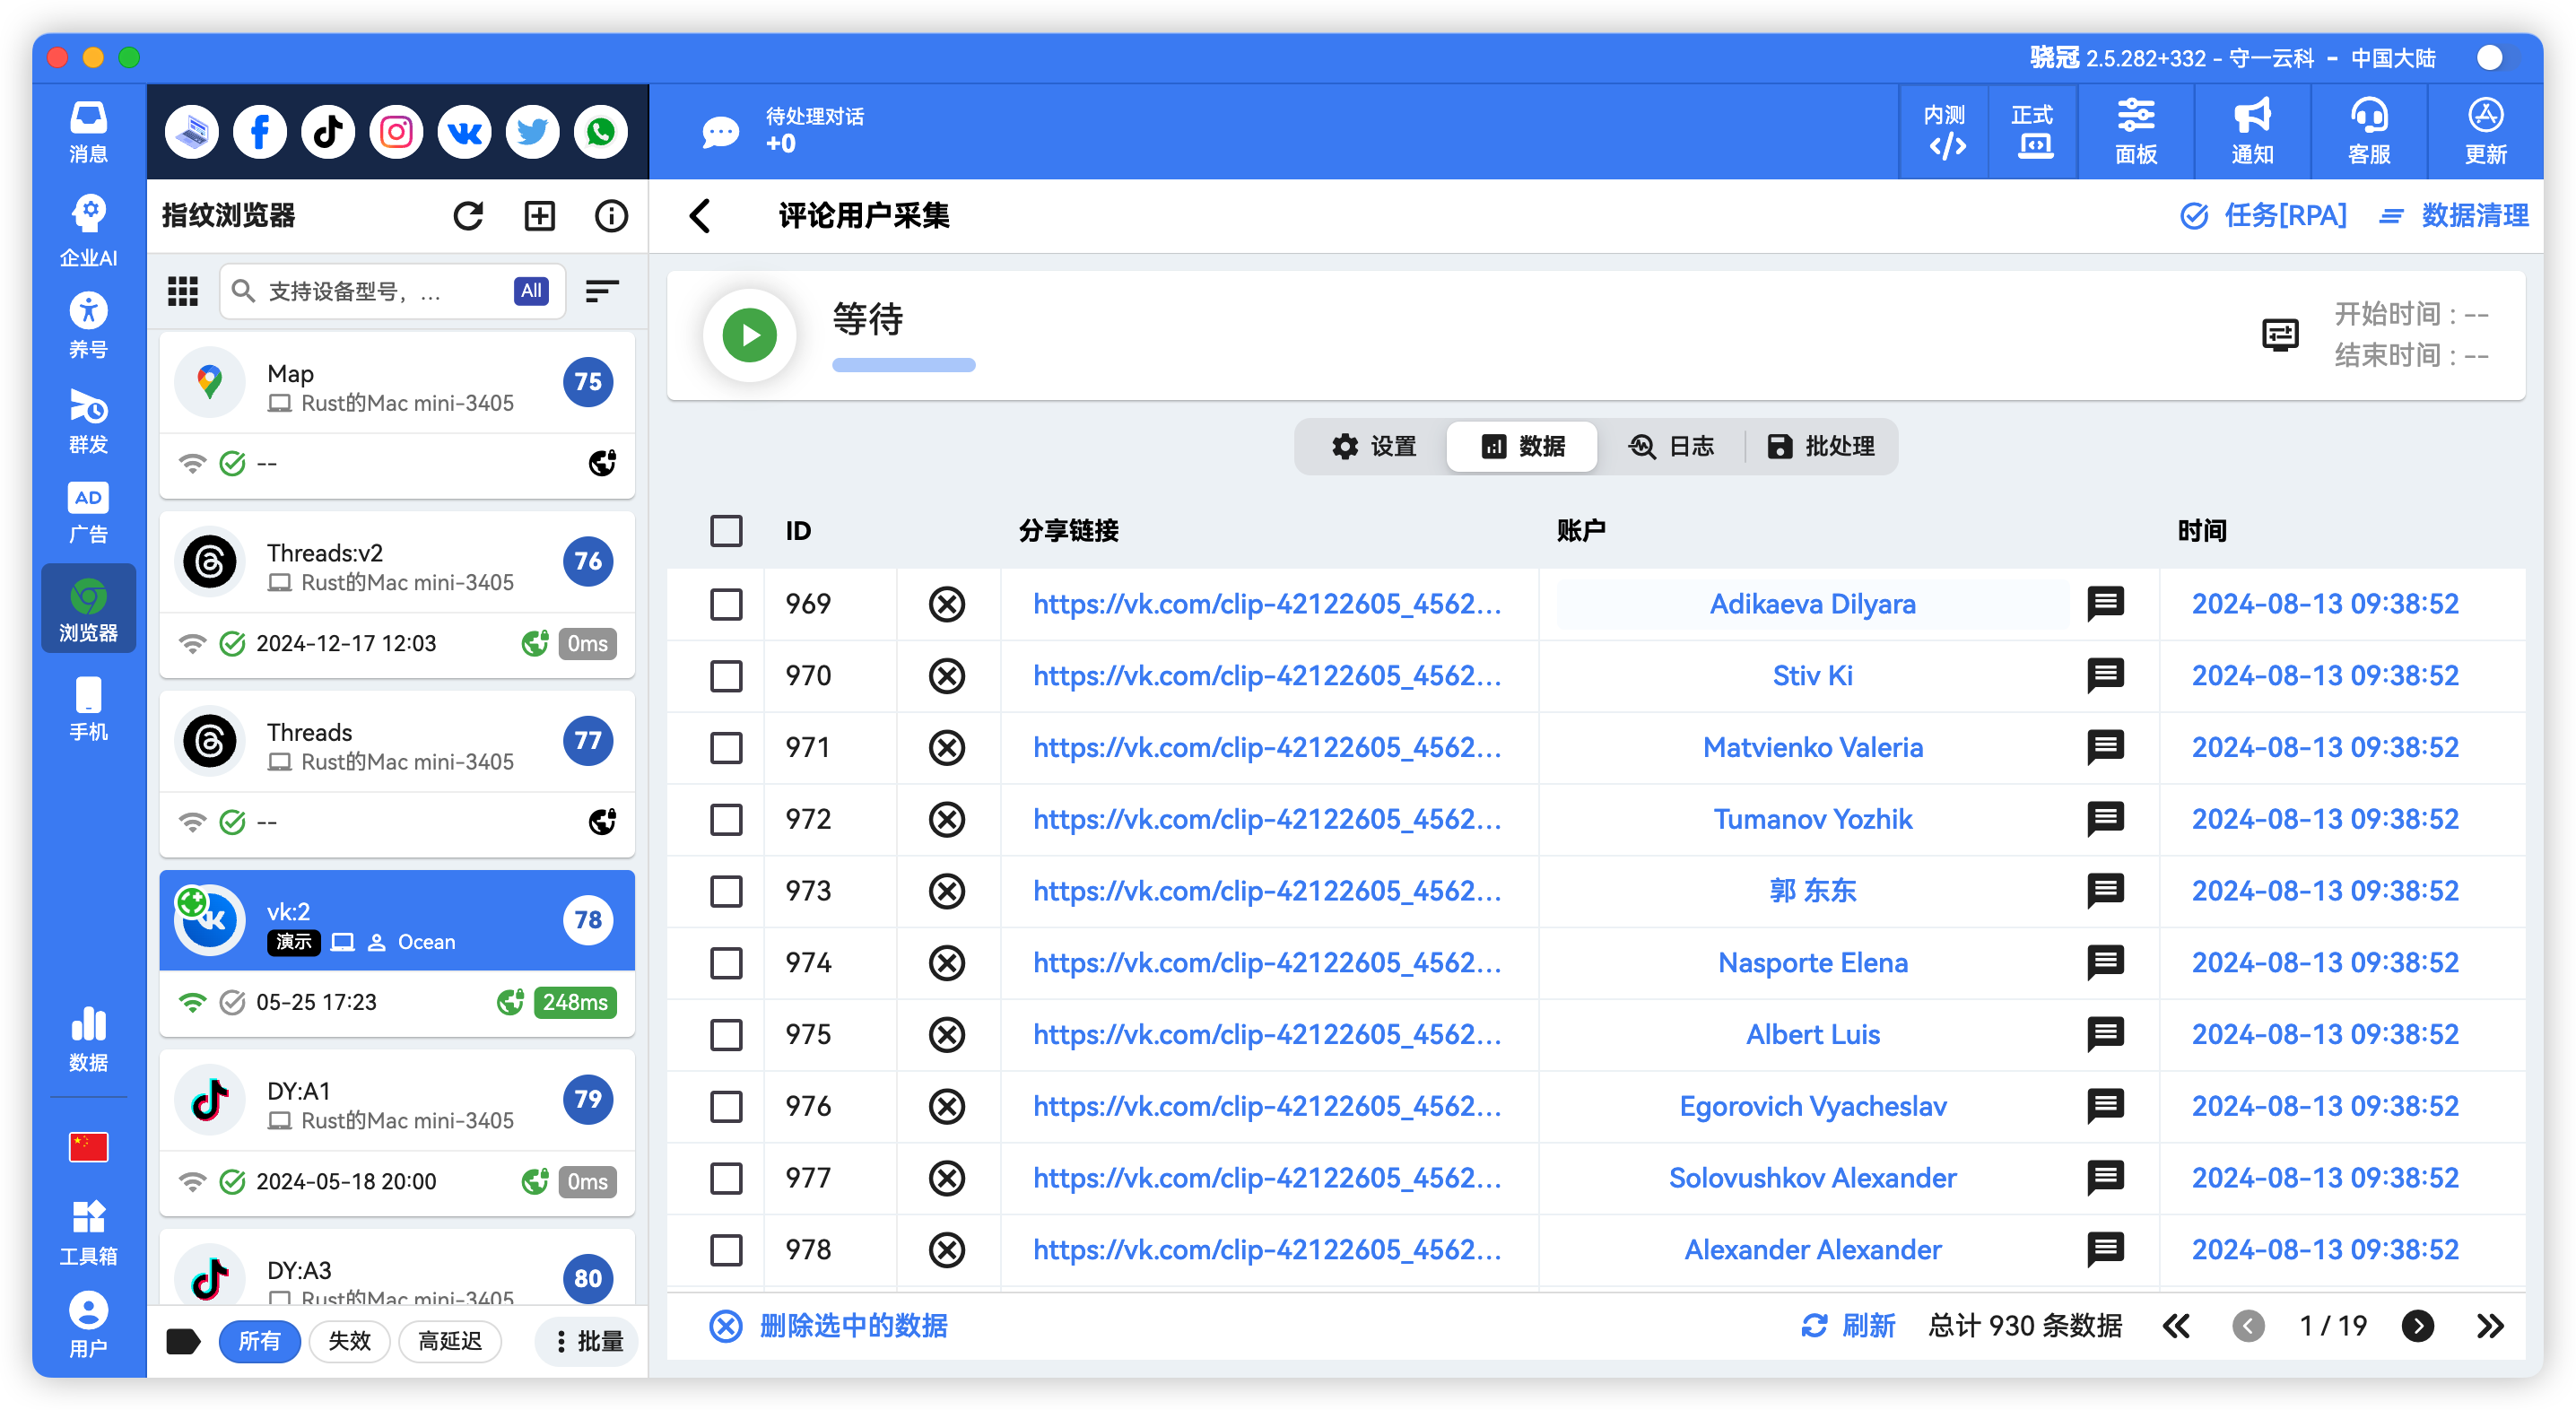Refresh the fingerprint browser list
The width and height of the screenshot is (2576, 1410).
[468, 215]
